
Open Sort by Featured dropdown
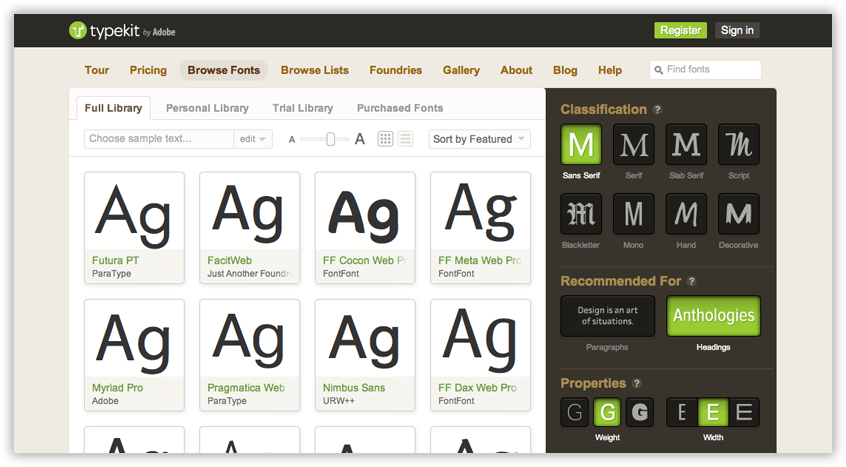point(479,139)
